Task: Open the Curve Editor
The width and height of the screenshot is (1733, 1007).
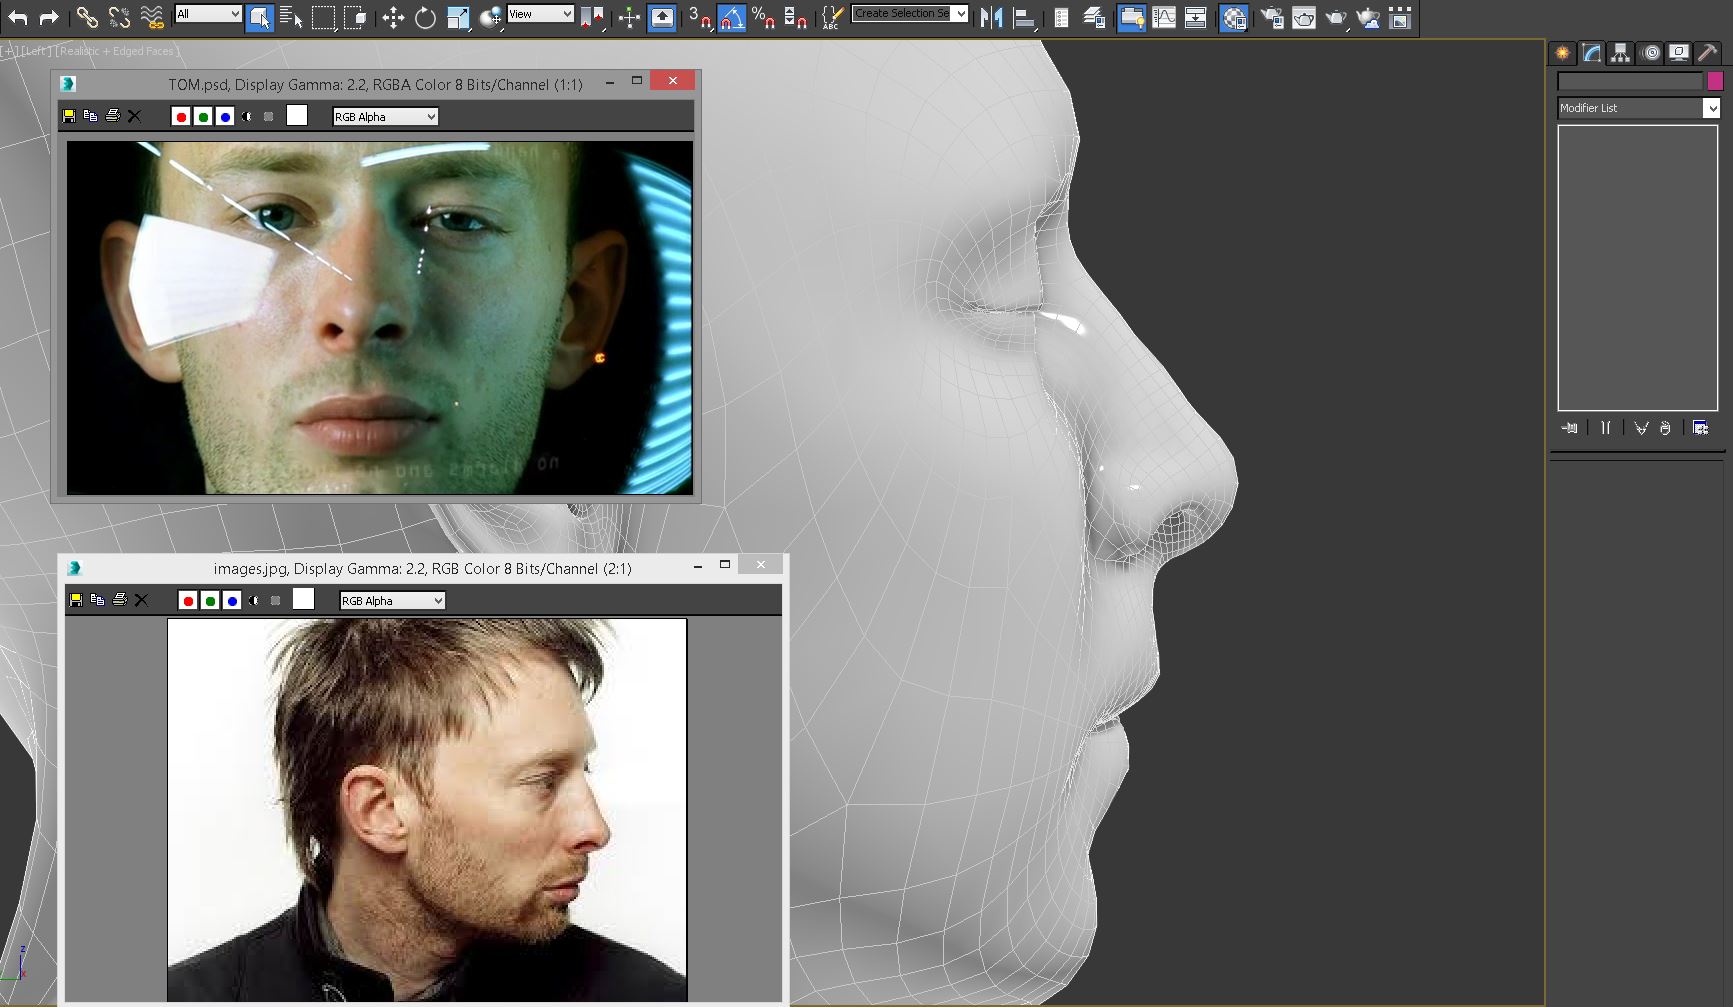Action: pos(1164,17)
